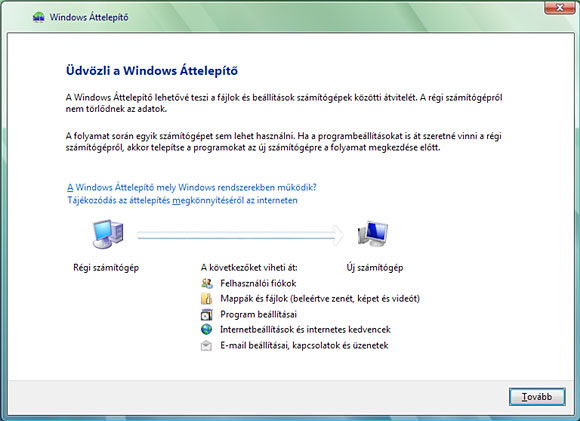
Task: Click Internetbeállítások és internetes kedvencek text
Action: pyautogui.click(x=305, y=329)
